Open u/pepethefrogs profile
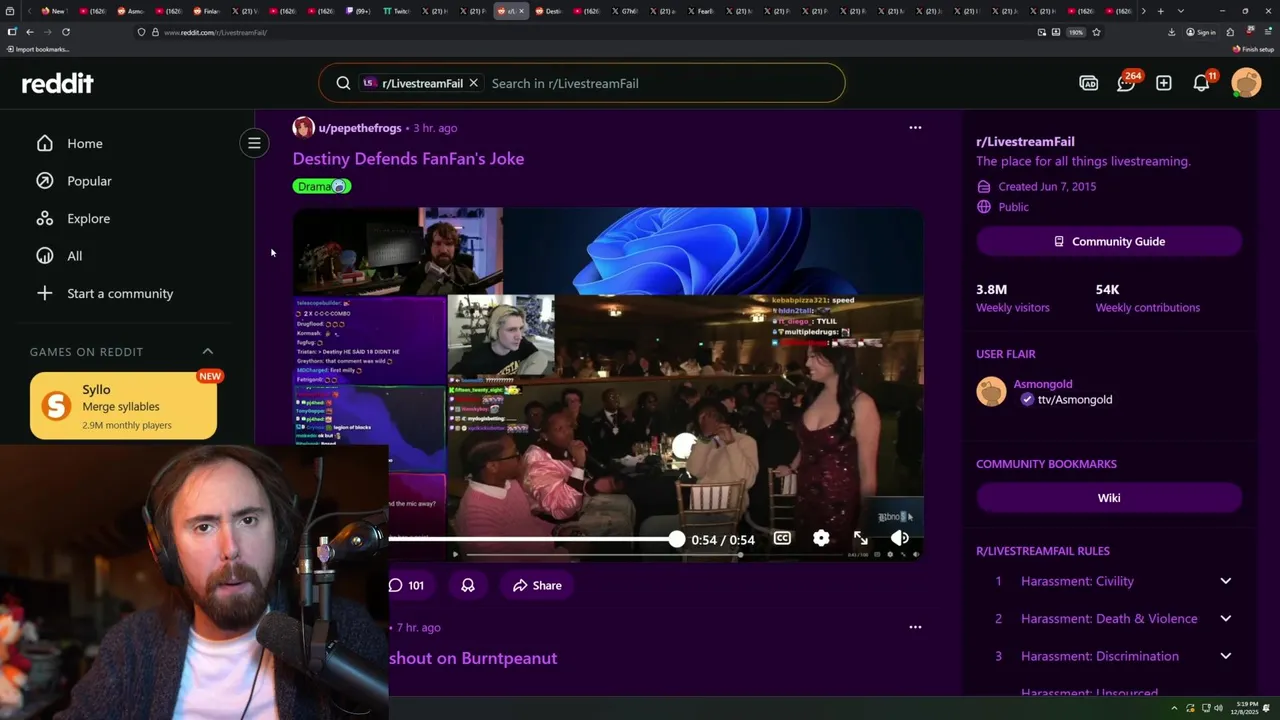Screen dimensions: 1280x720 [359, 128]
